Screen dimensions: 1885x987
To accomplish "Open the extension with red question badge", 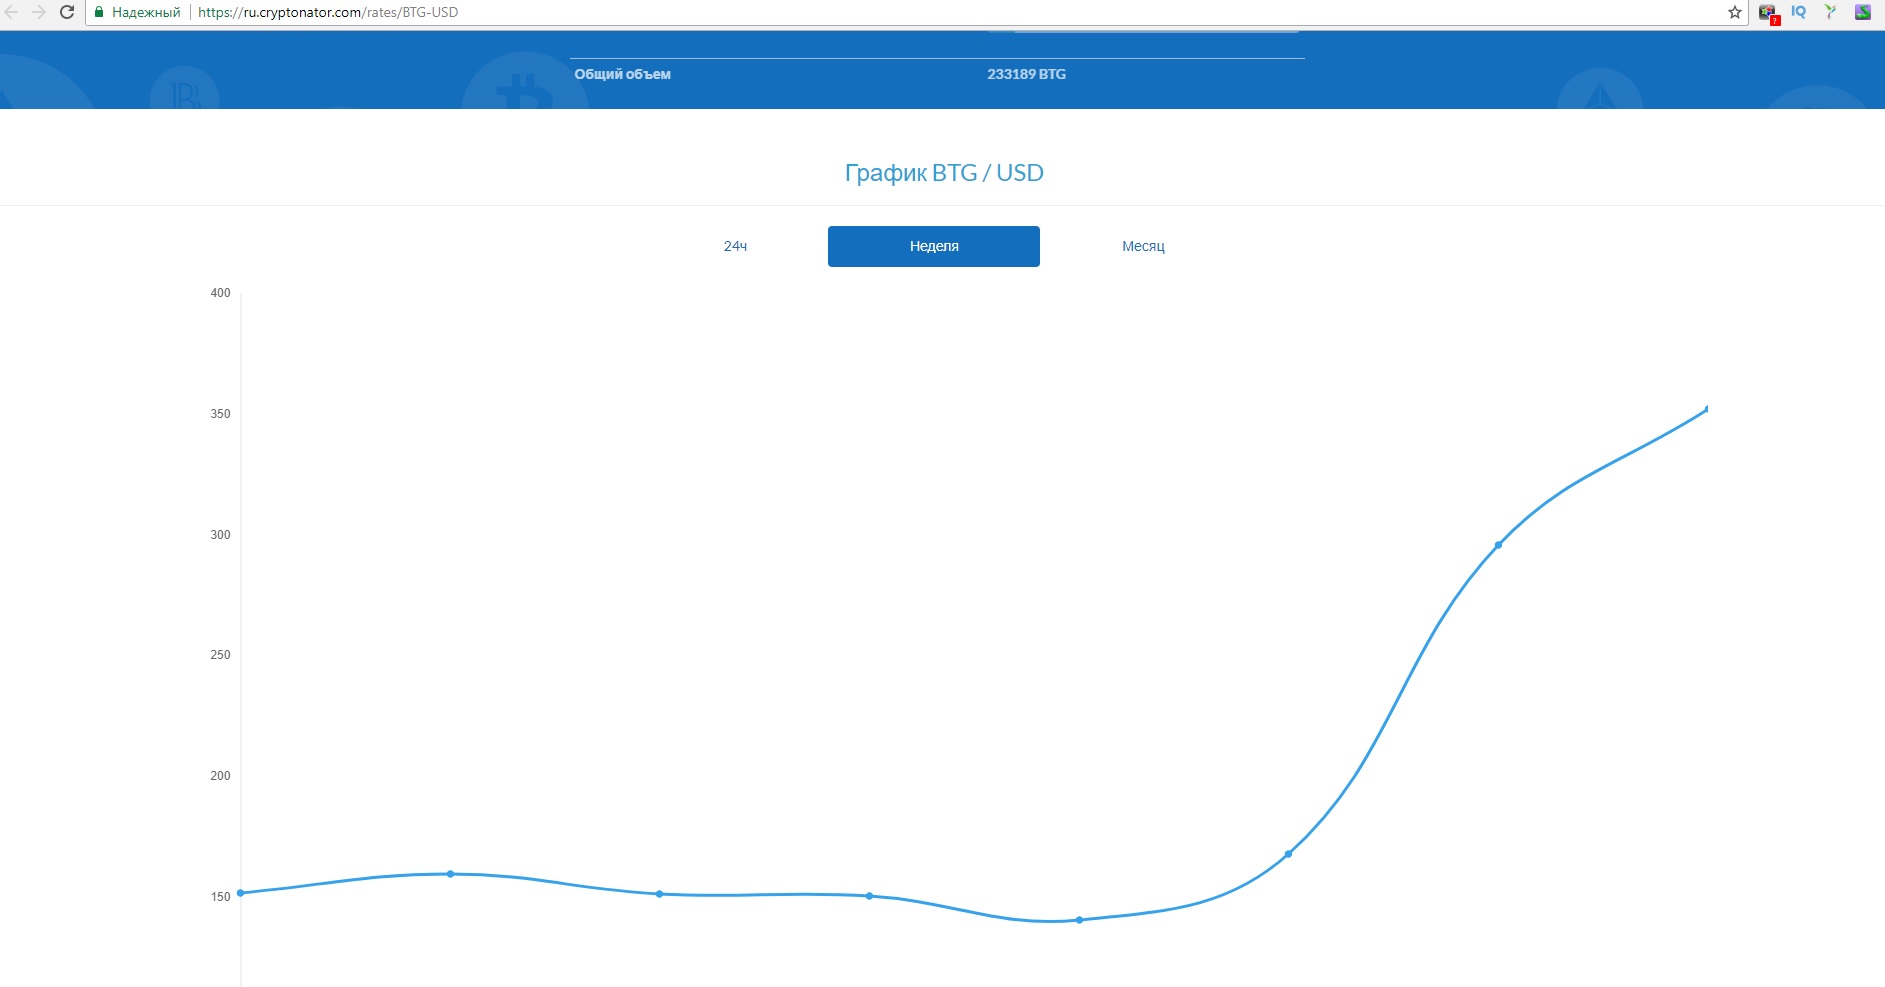I will point(1768,13).
